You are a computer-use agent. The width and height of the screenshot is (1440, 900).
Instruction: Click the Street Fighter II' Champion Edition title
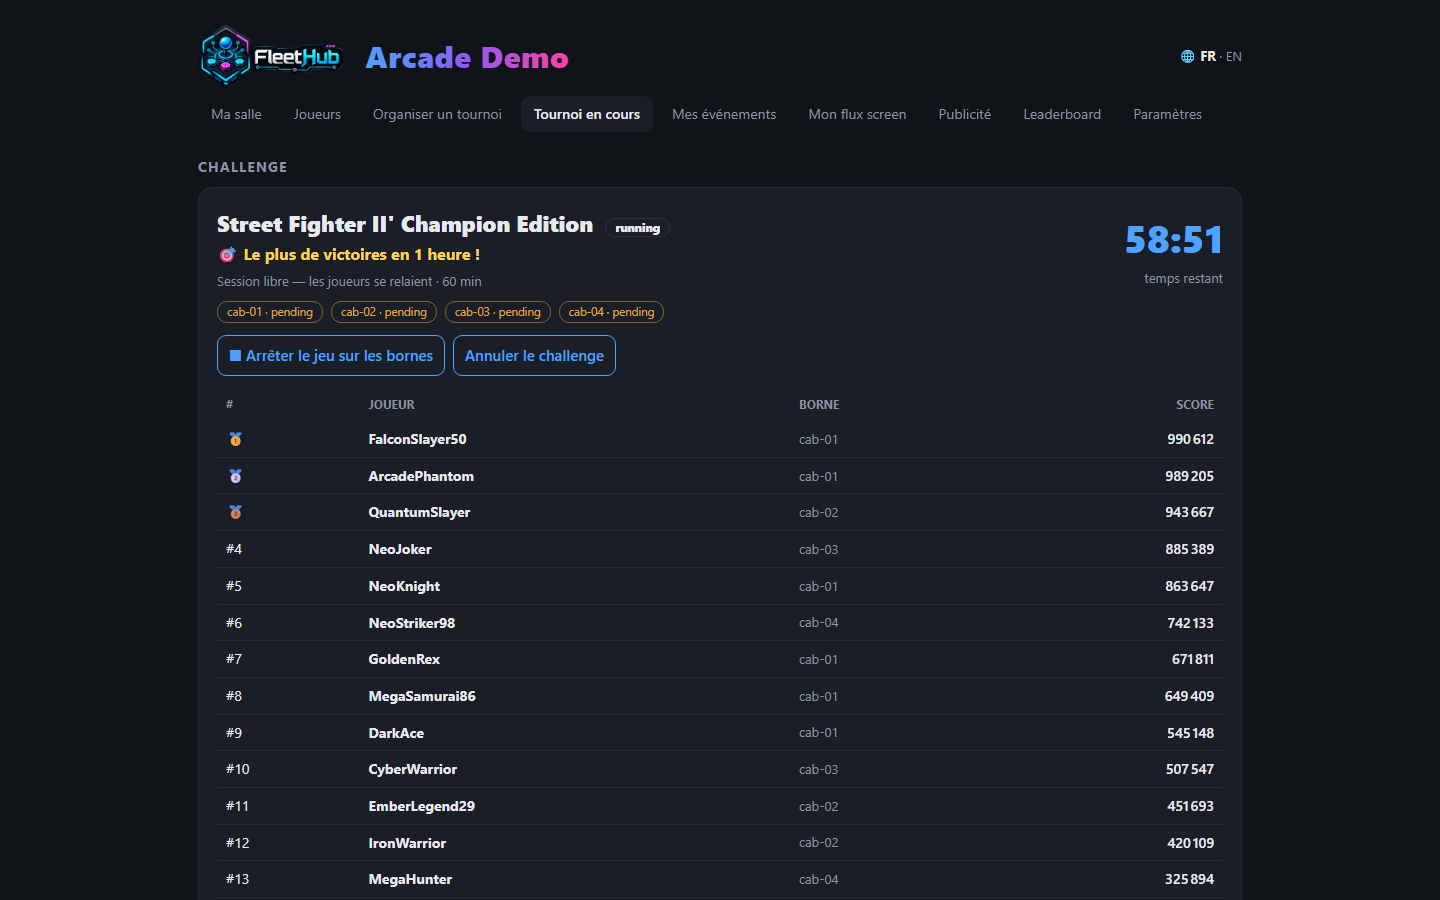[405, 225]
